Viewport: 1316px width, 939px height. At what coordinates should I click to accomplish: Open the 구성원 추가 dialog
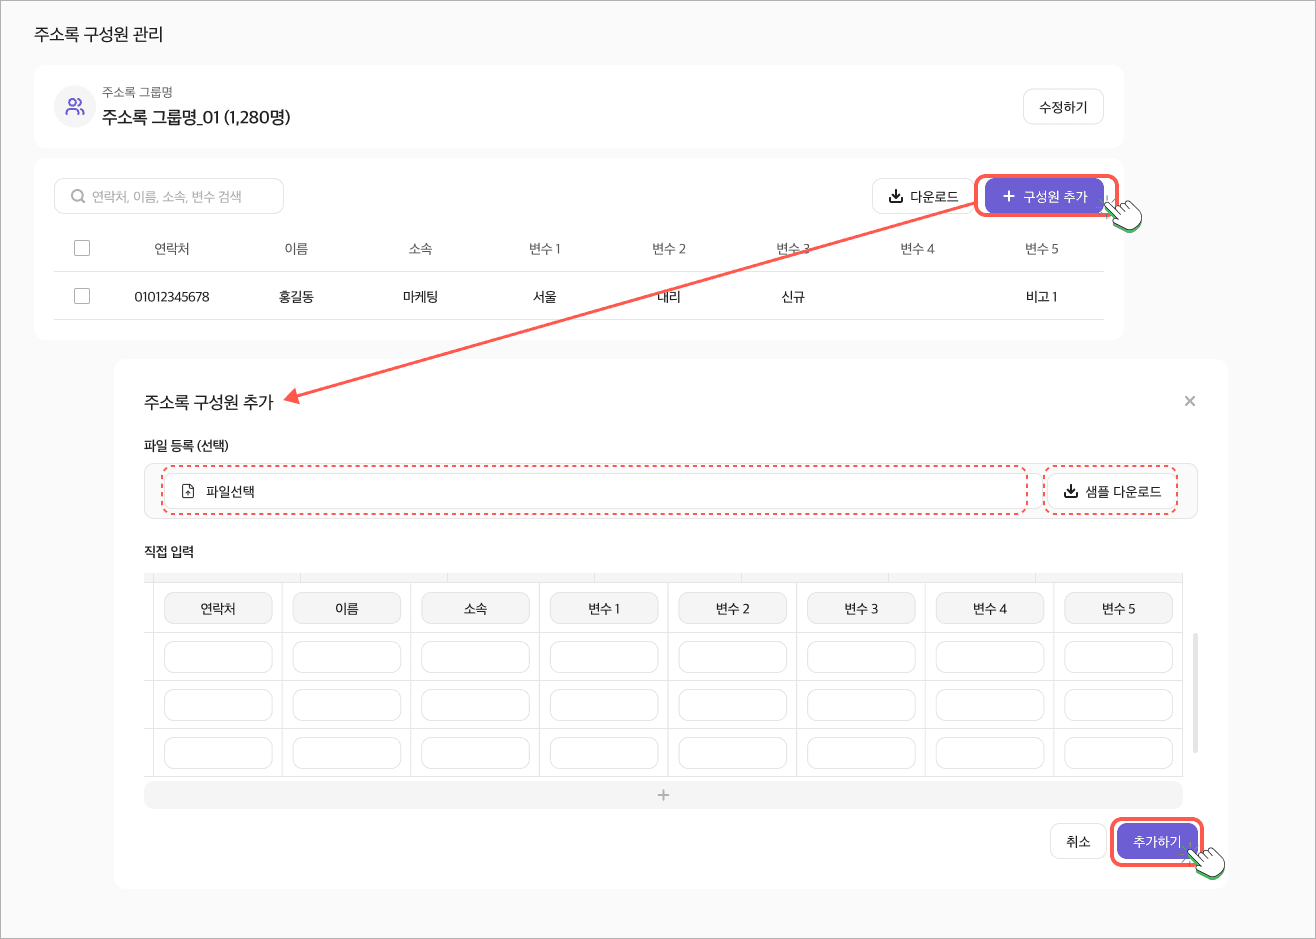tap(1045, 196)
